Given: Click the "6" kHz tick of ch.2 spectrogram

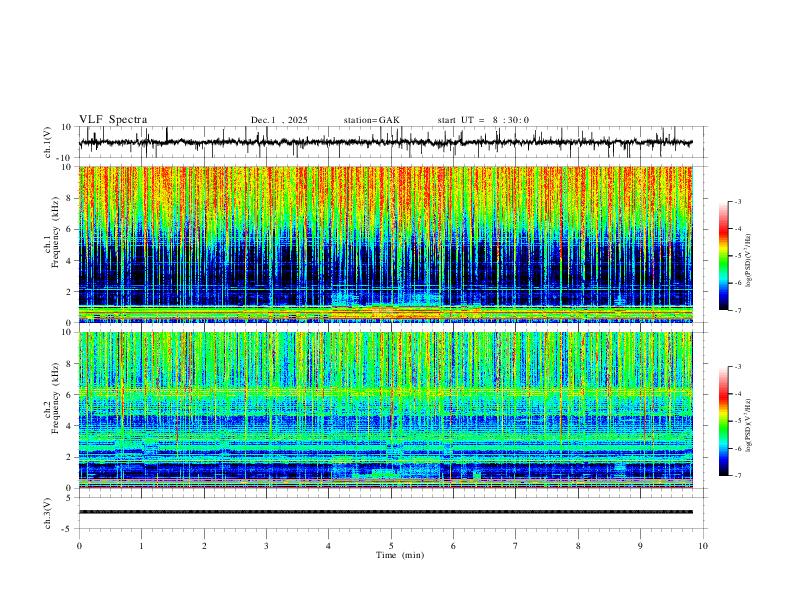Looking at the screenshot, I should click(x=69, y=395).
